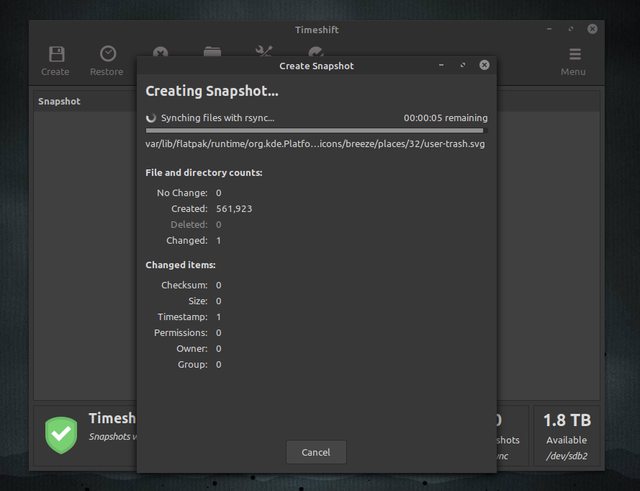Close the main Timeshift window
Screen dimensions: 640x491
[x=593, y=29]
